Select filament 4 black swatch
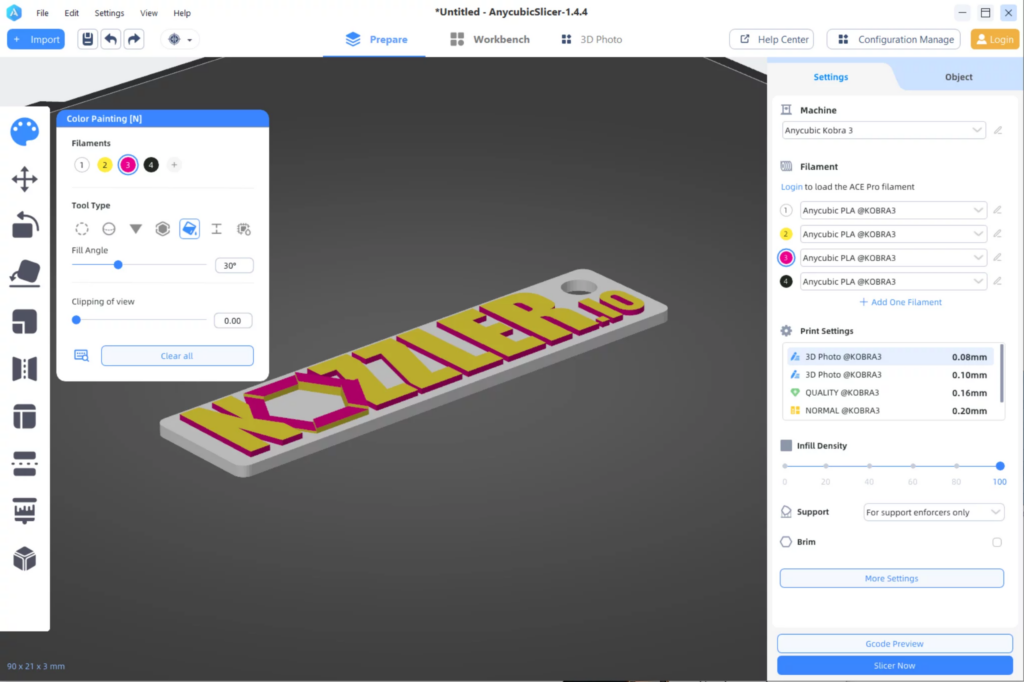 click(151, 165)
